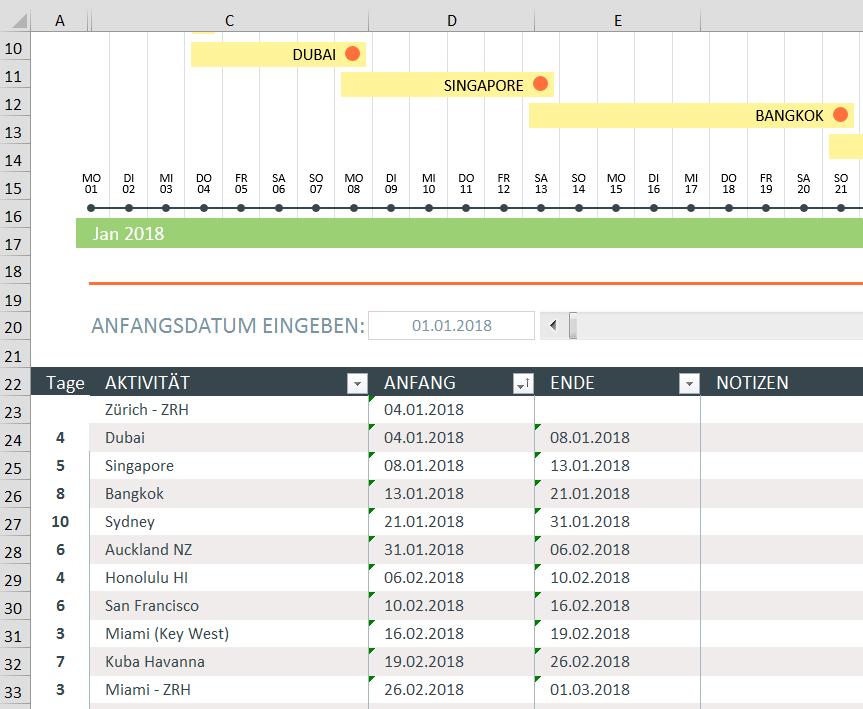Image resolution: width=863 pixels, height=709 pixels.
Task: Open the AKTIVITÄT column filter dropdown
Action: [357, 383]
